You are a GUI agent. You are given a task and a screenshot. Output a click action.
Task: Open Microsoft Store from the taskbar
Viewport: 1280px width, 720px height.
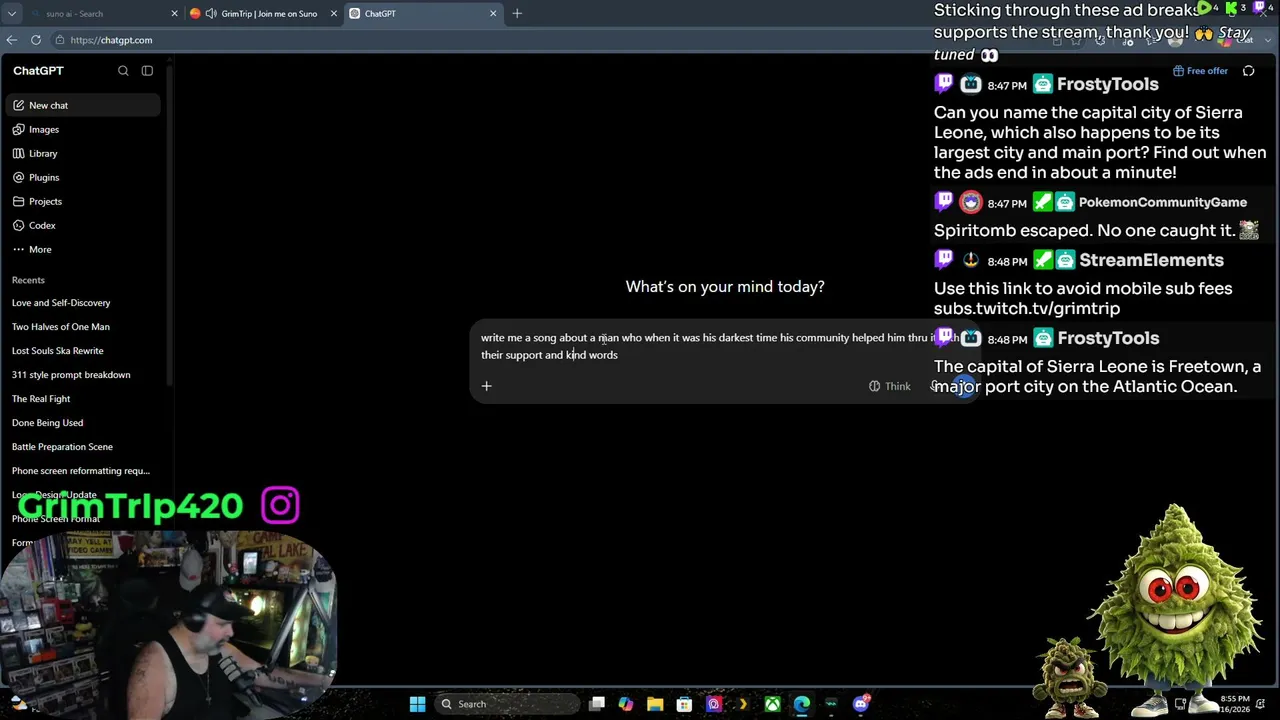(684, 704)
